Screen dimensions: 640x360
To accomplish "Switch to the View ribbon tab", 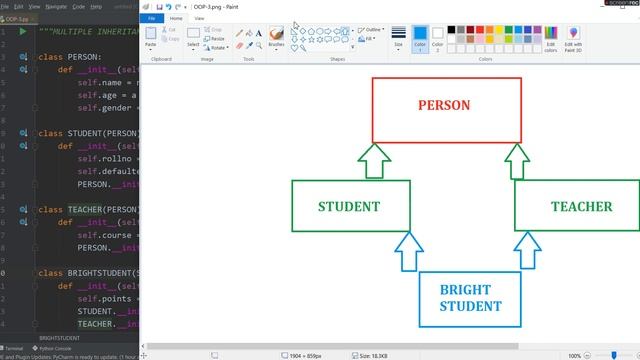I will click(199, 18).
